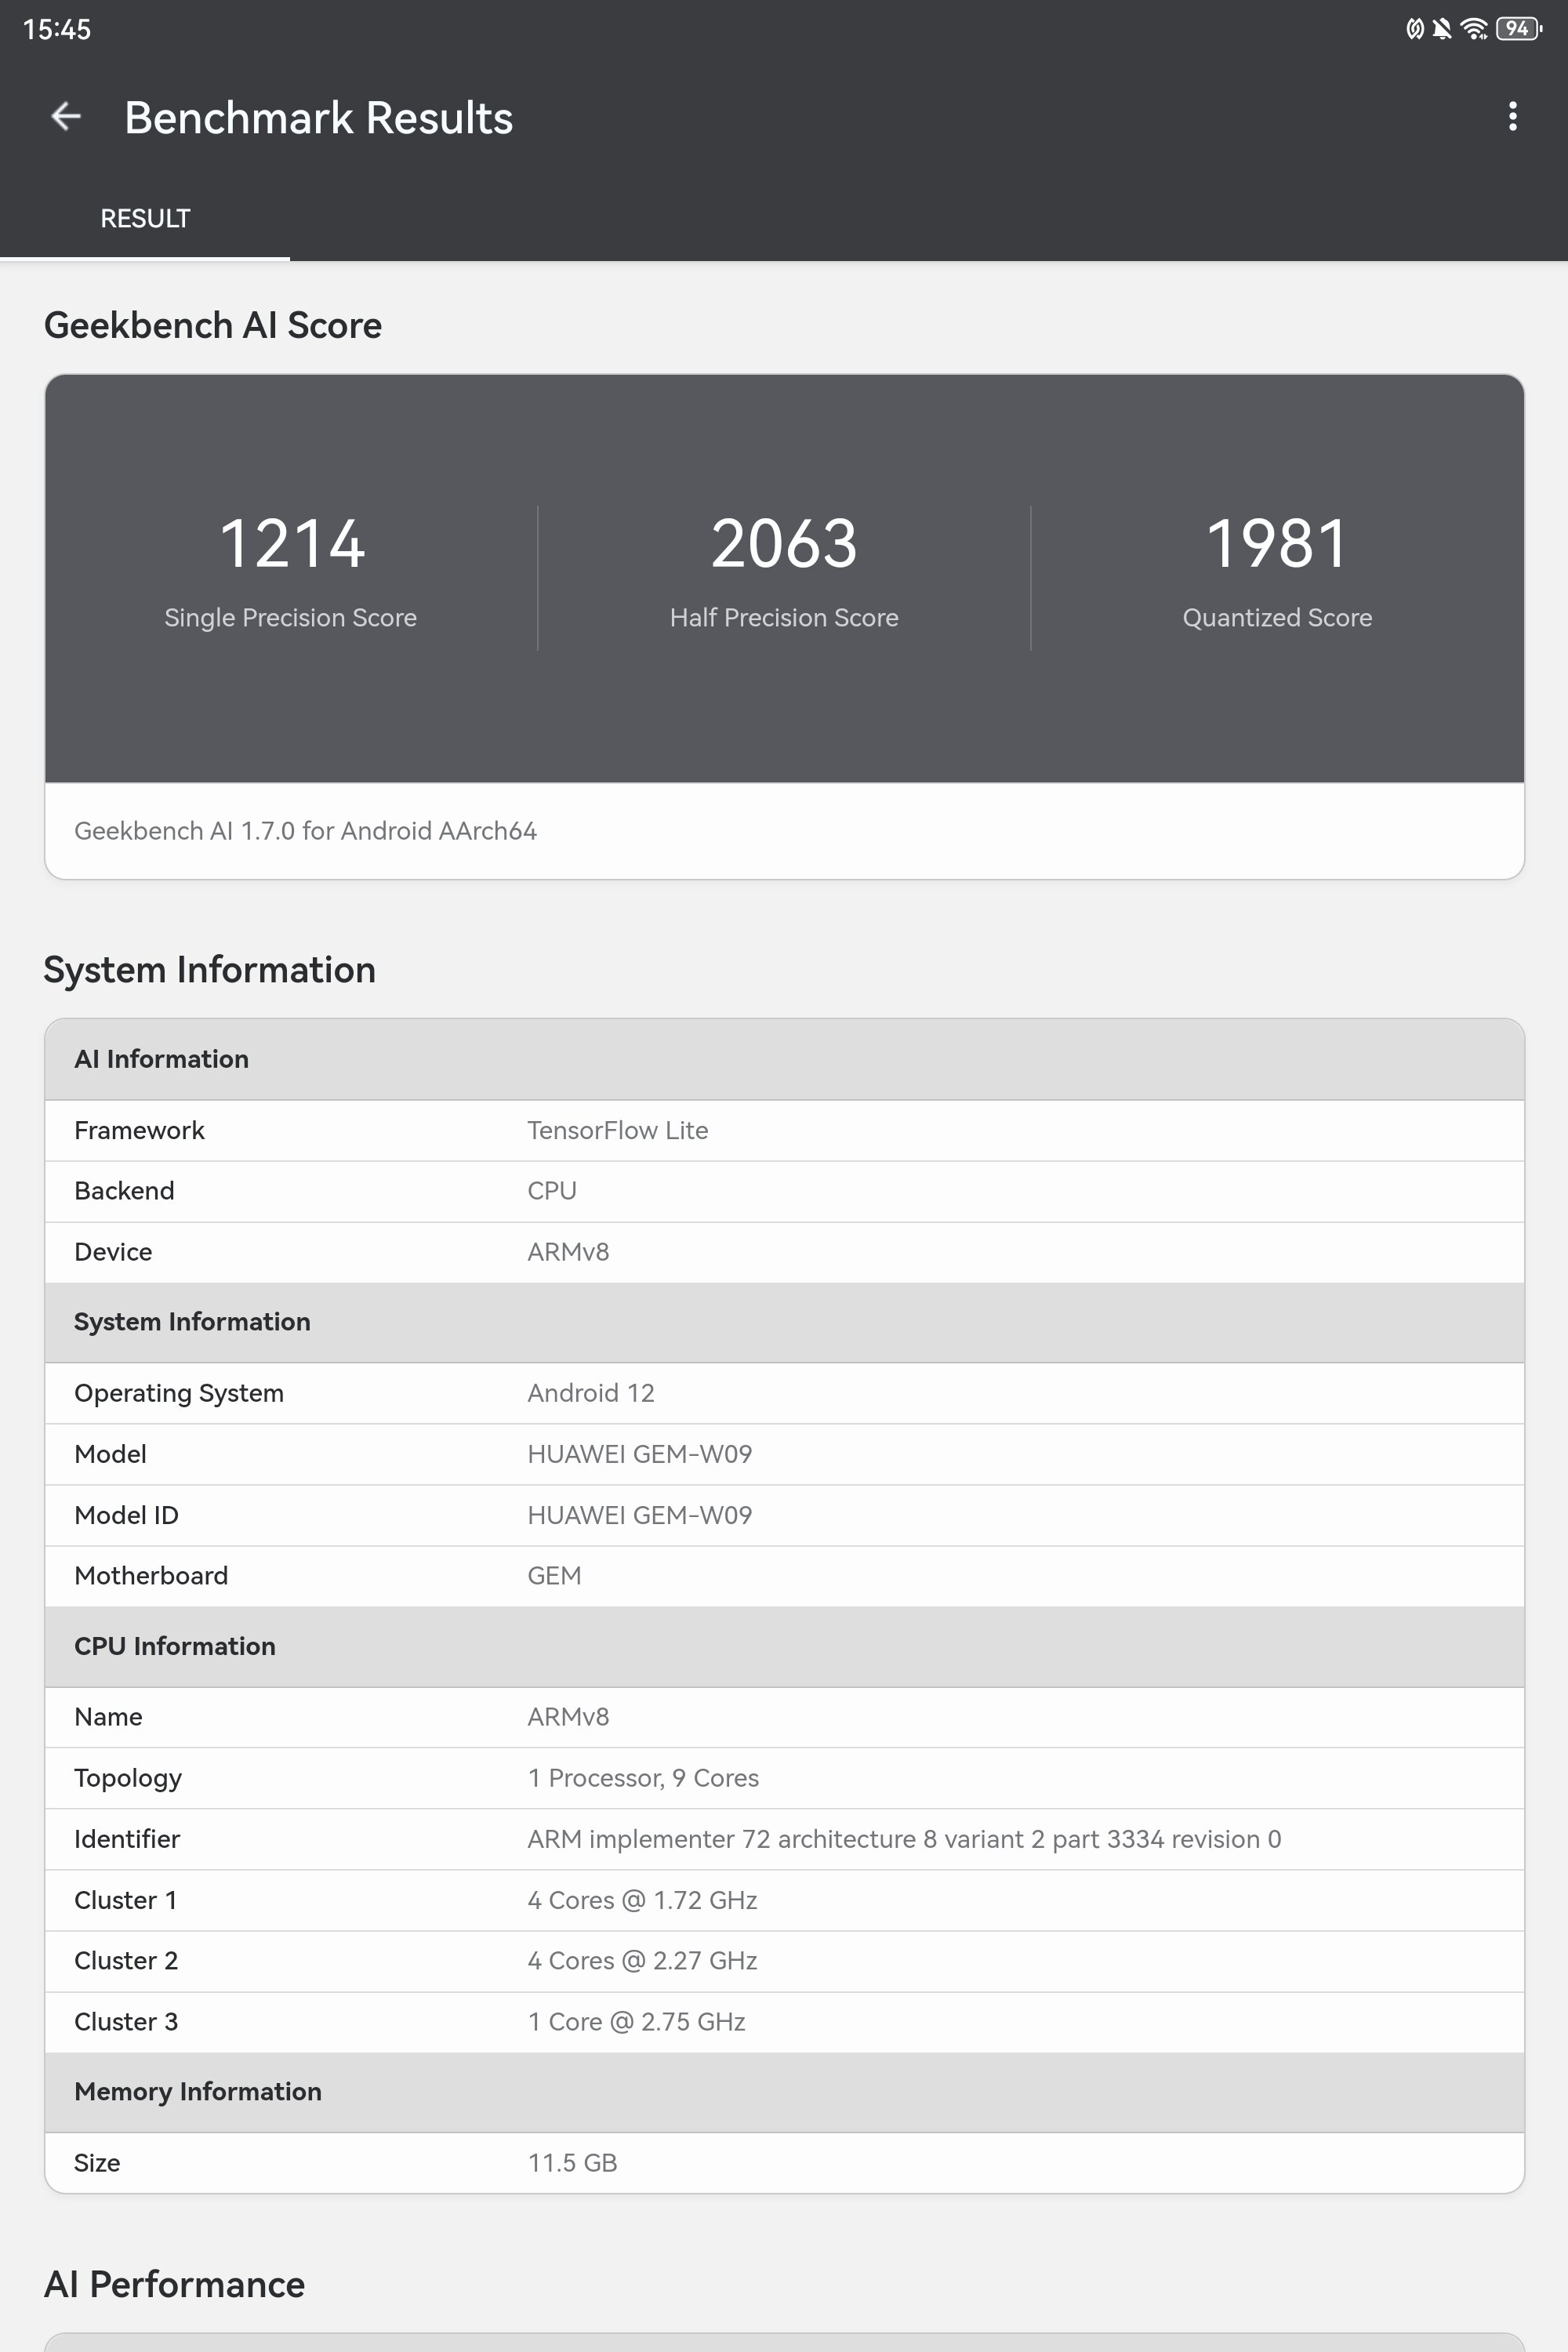Tap the Size row label
Viewport: 1568px width, 2352px height.
click(x=97, y=2163)
